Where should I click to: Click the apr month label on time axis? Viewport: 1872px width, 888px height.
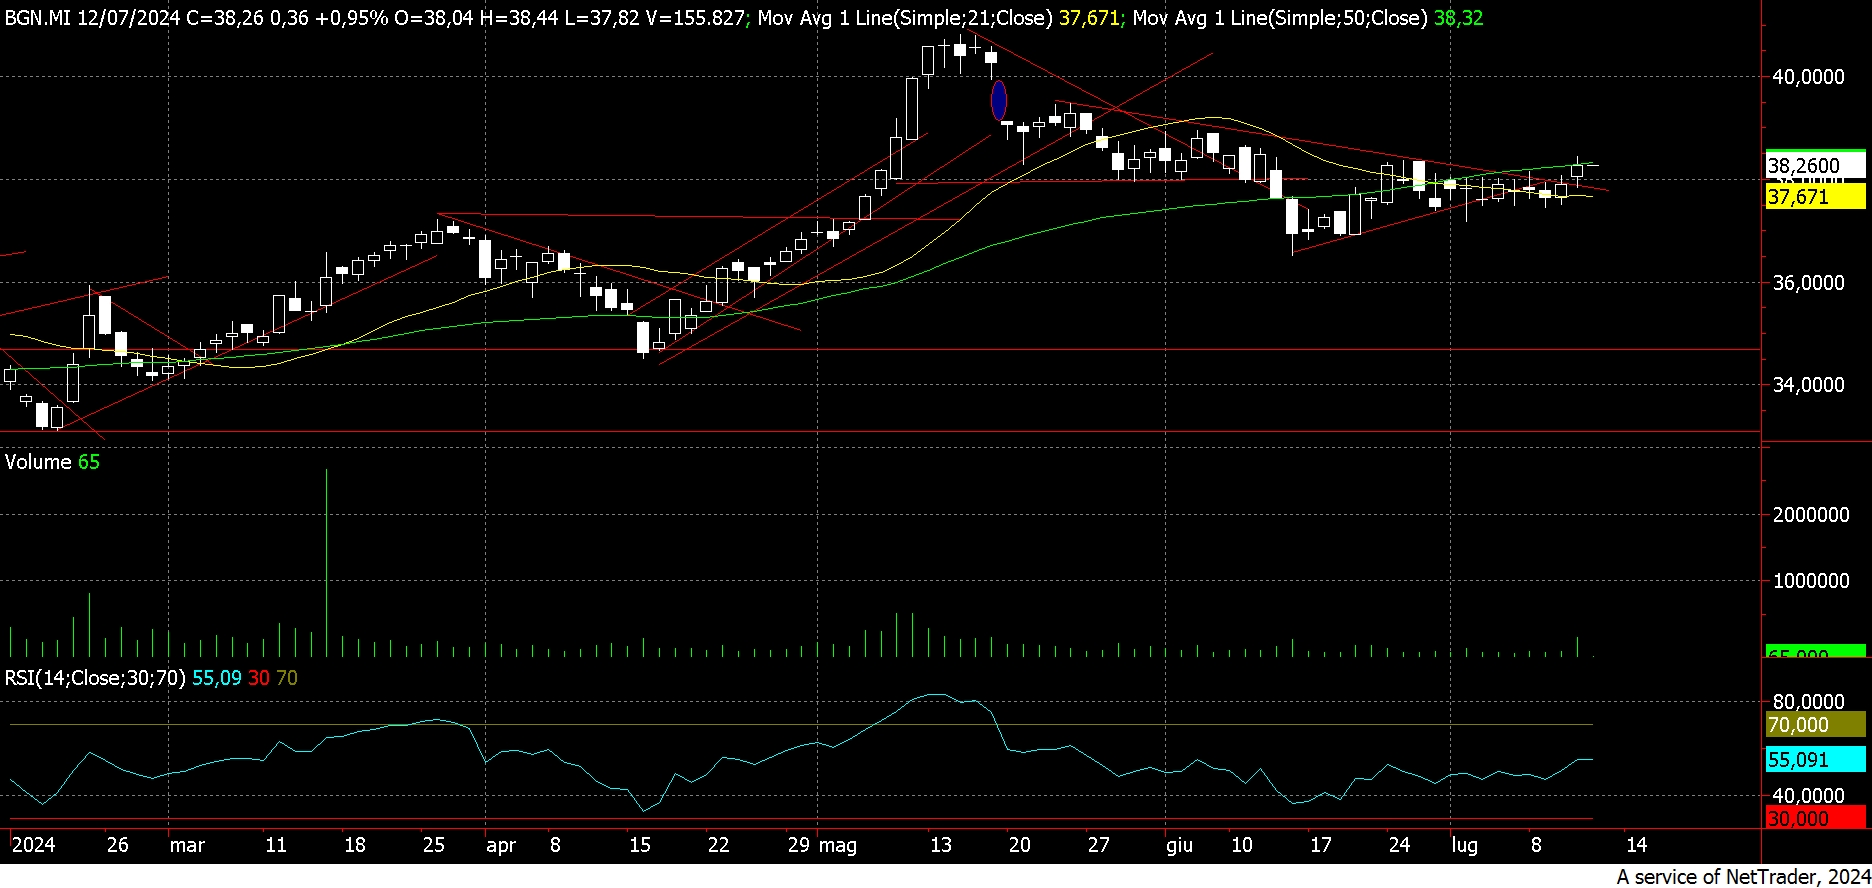[501, 846]
